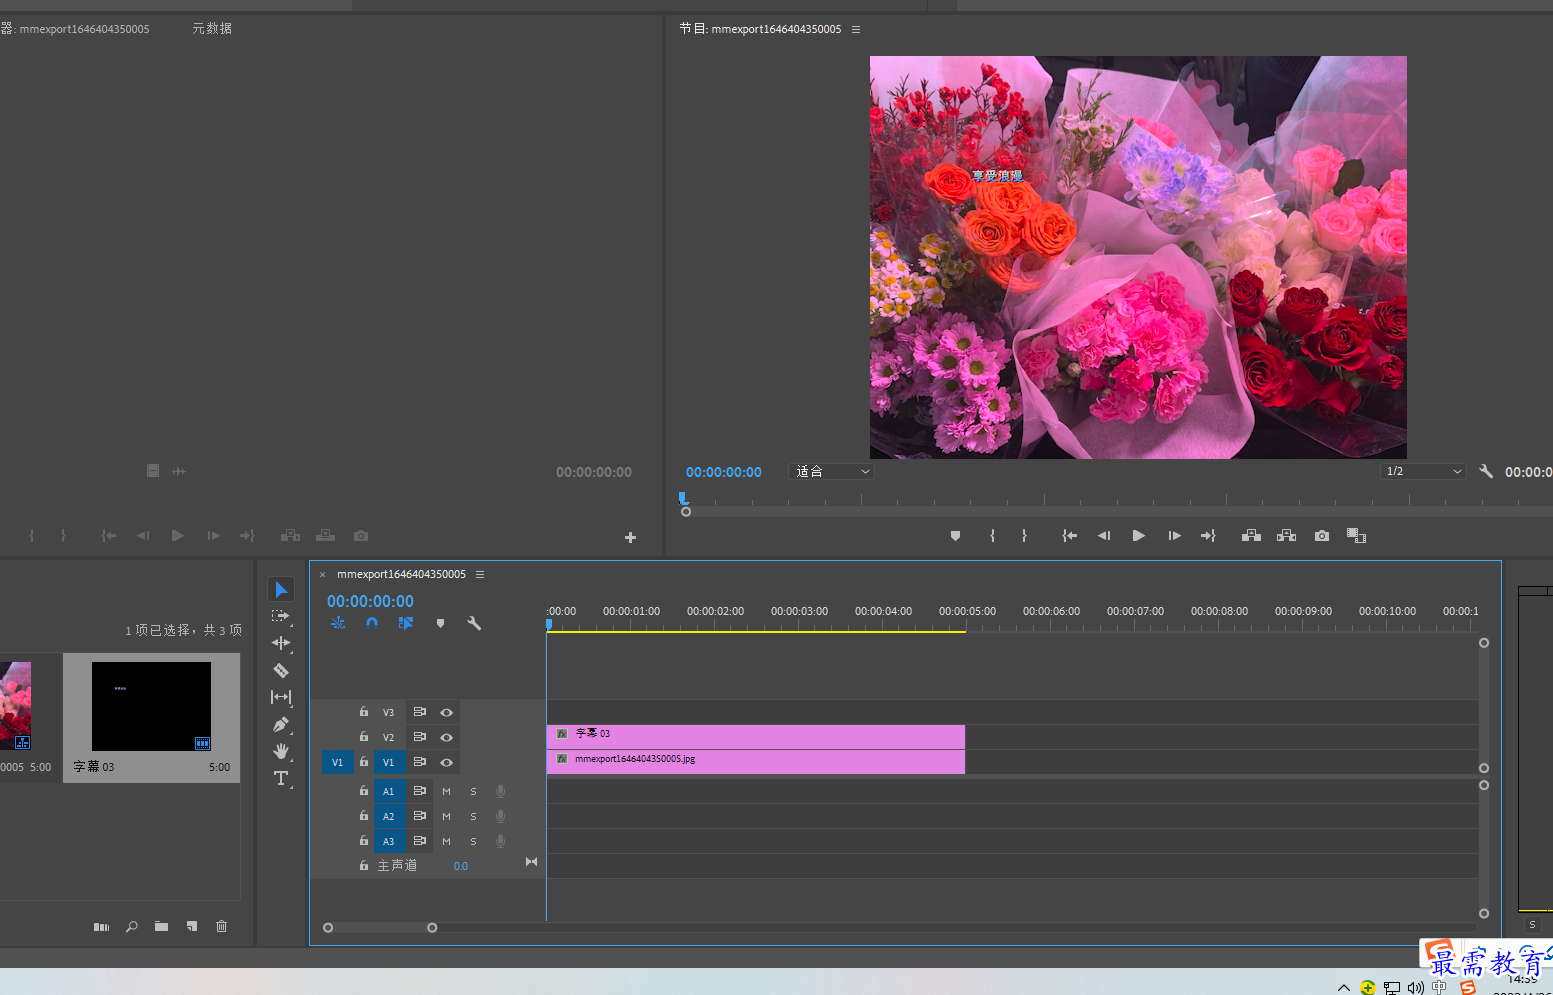Screen dimensions: 1553x995
Task: Open the zoom level 适合 dropdown
Action: tap(832, 472)
